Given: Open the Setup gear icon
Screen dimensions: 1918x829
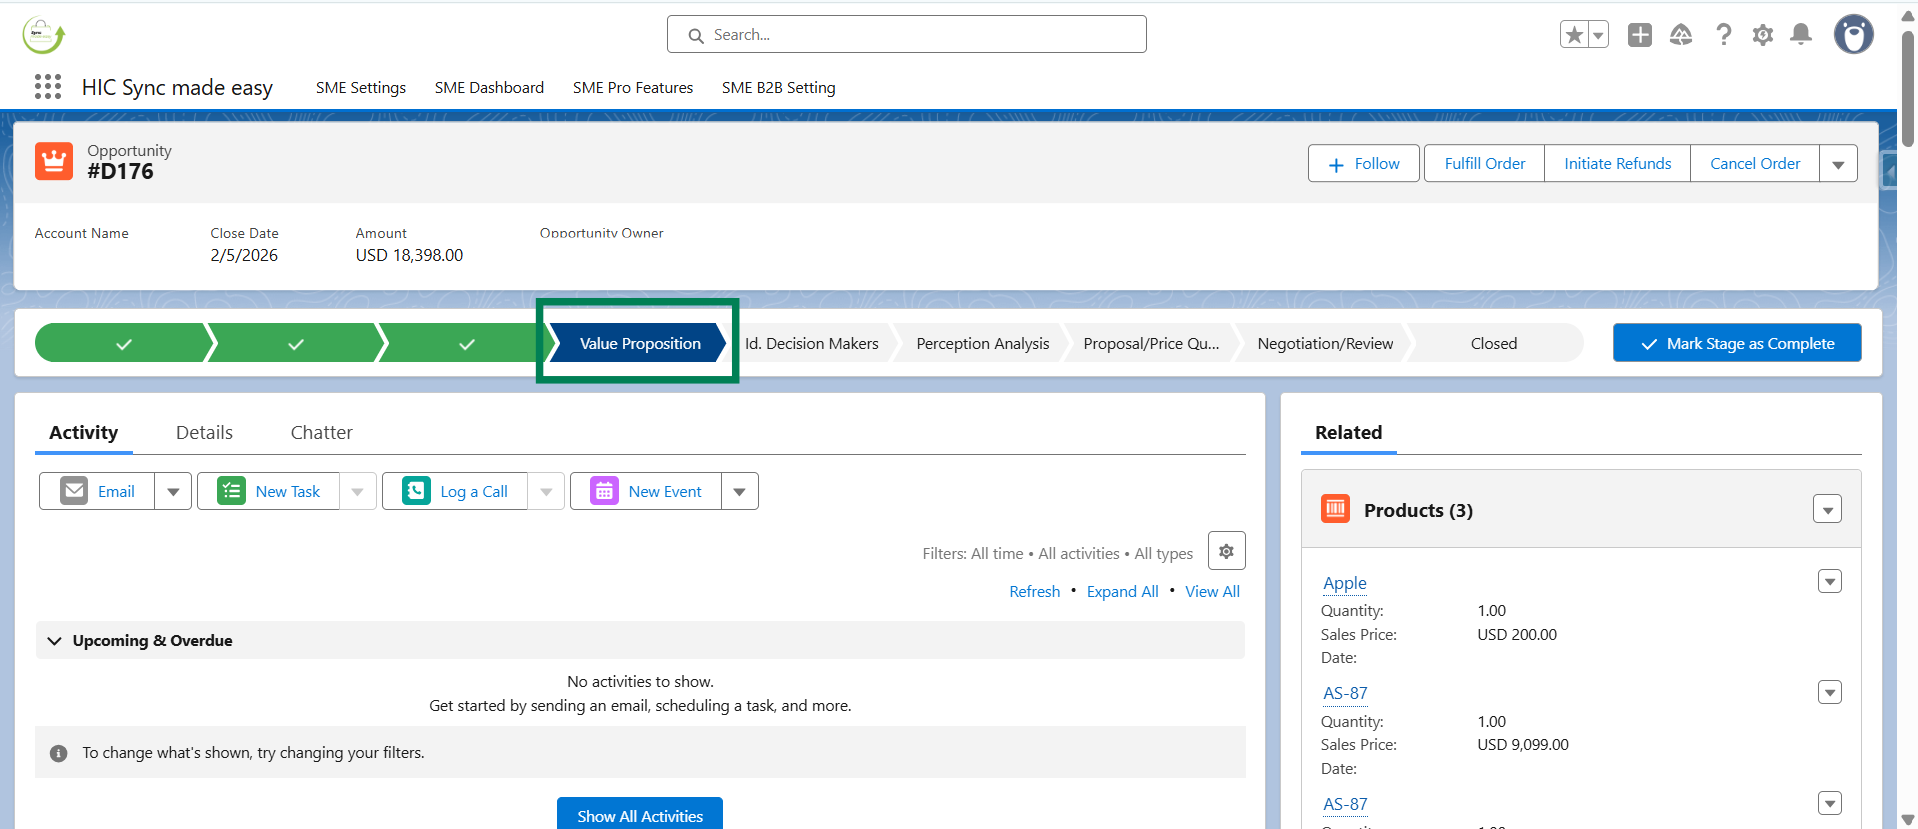Looking at the screenshot, I should pyautogui.click(x=1763, y=35).
